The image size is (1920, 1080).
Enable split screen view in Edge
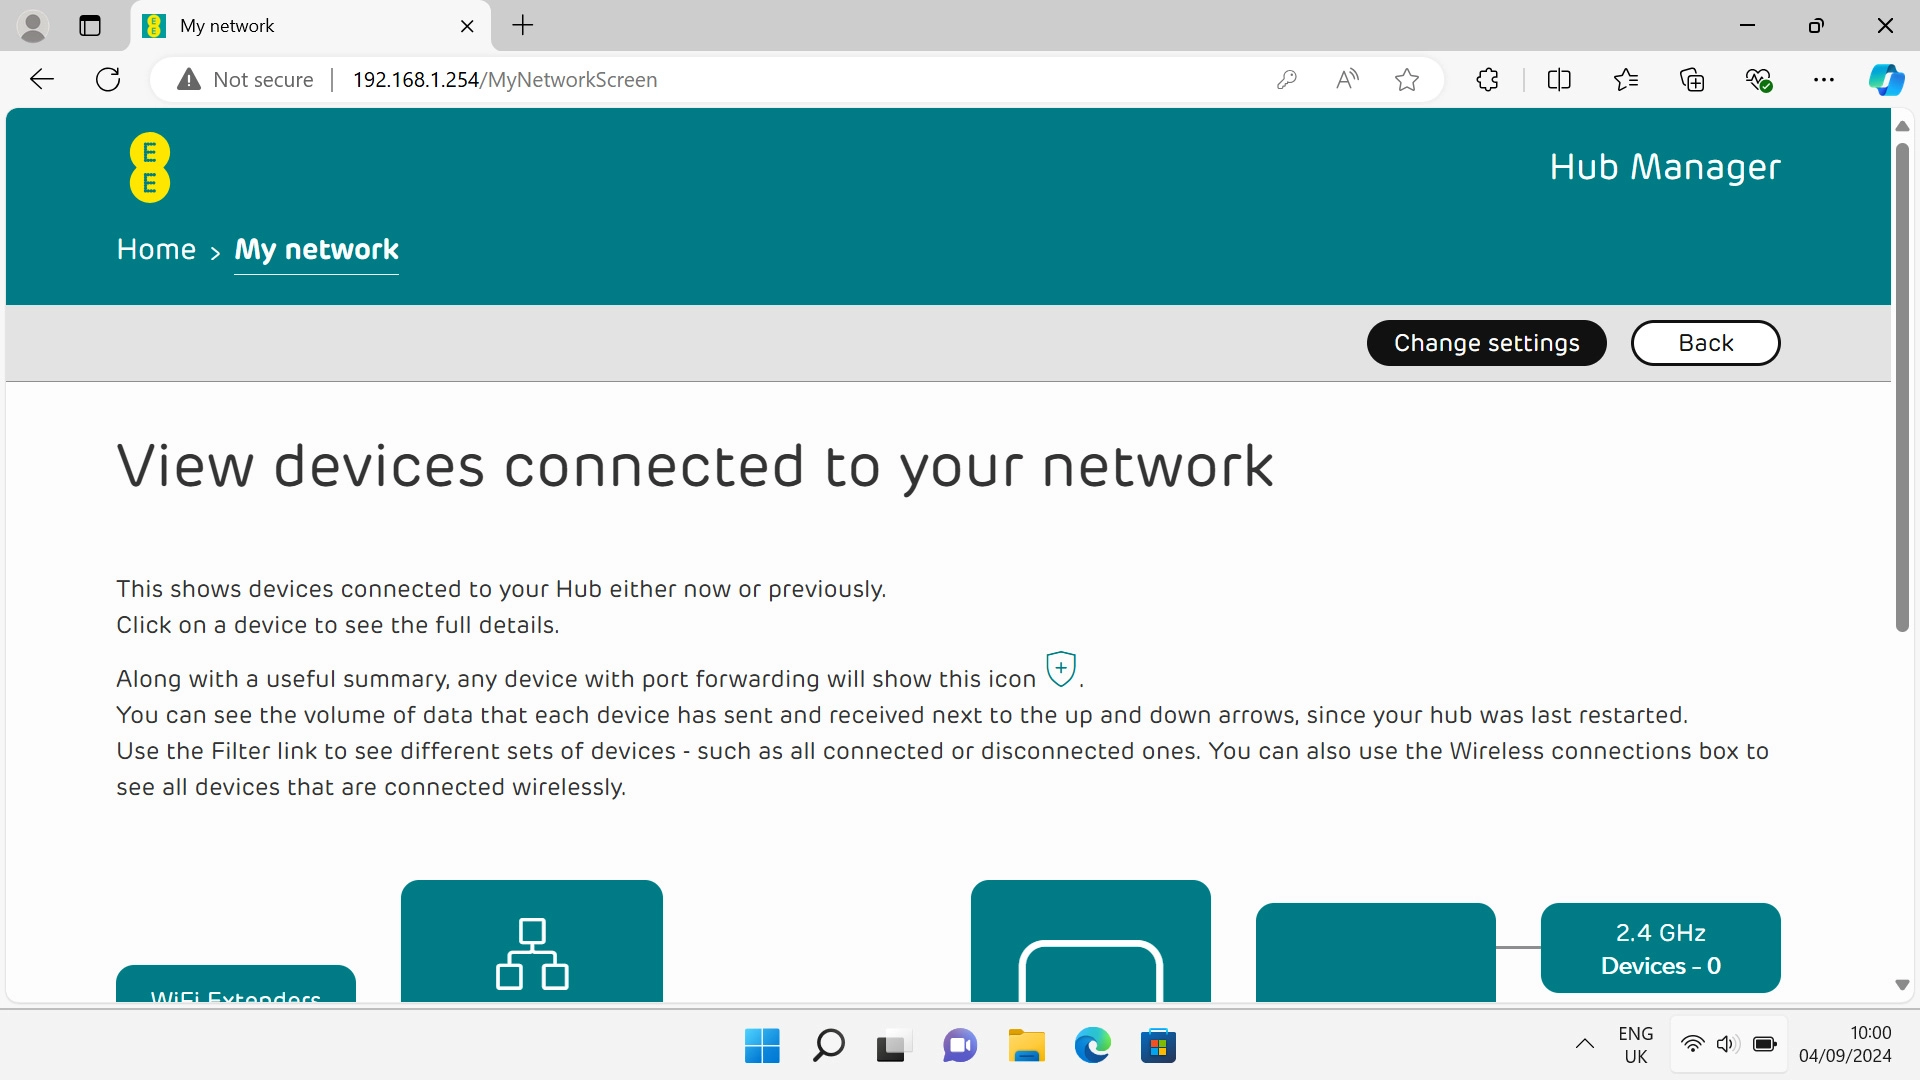(1559, 79)
